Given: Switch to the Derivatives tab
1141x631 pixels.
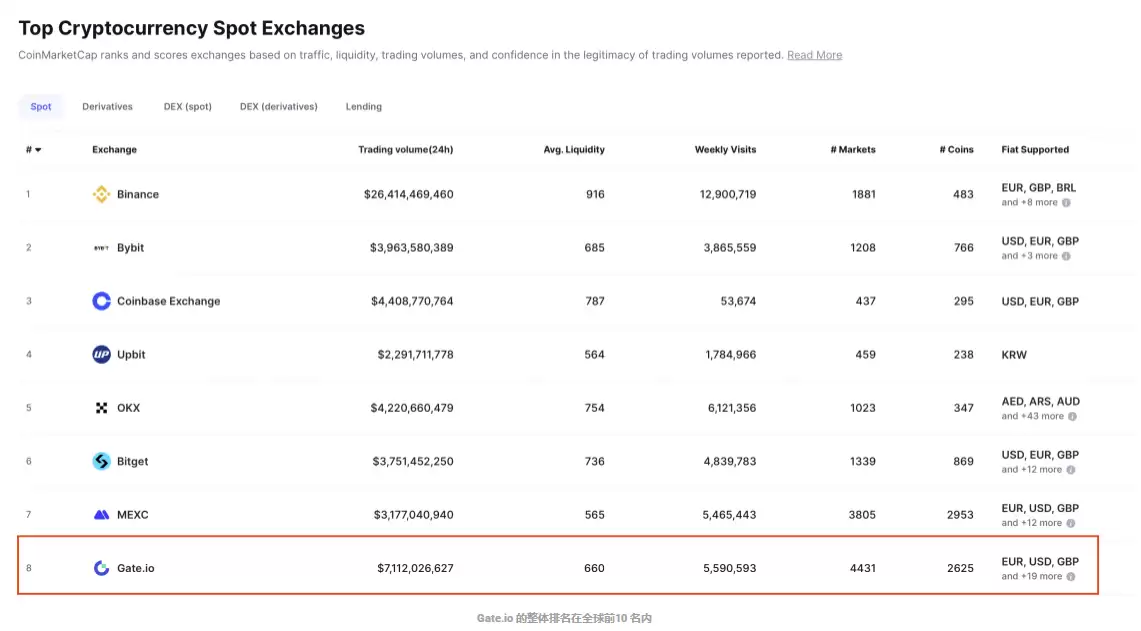Looking at the screenshot, I should coord(107,106).
